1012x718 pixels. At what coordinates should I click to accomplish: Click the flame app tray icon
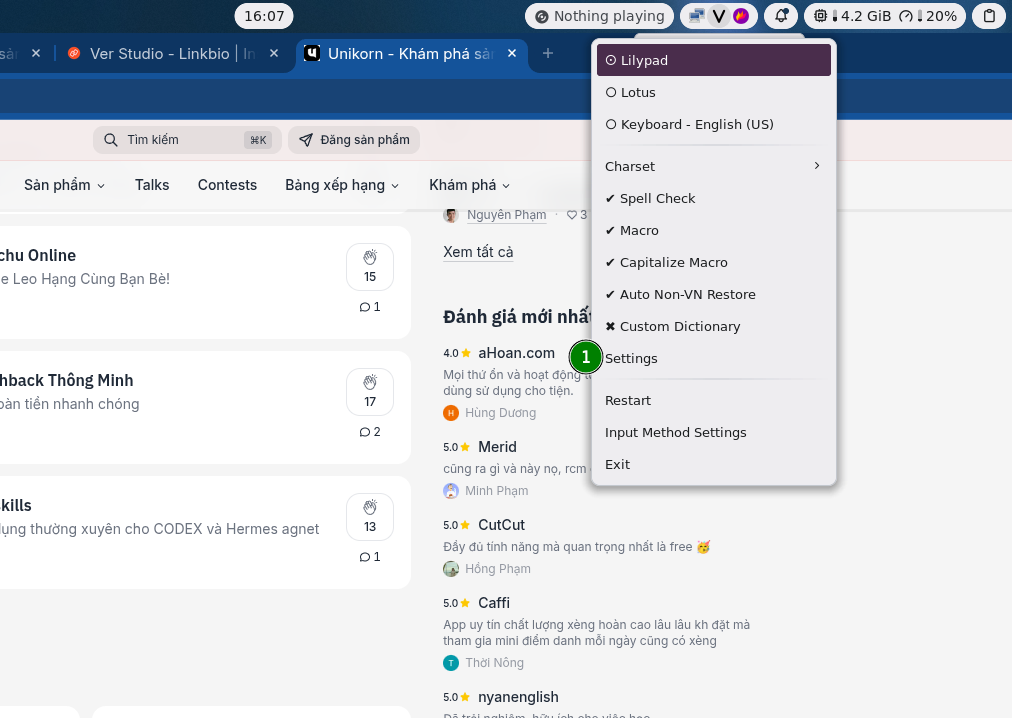(741, 16)
